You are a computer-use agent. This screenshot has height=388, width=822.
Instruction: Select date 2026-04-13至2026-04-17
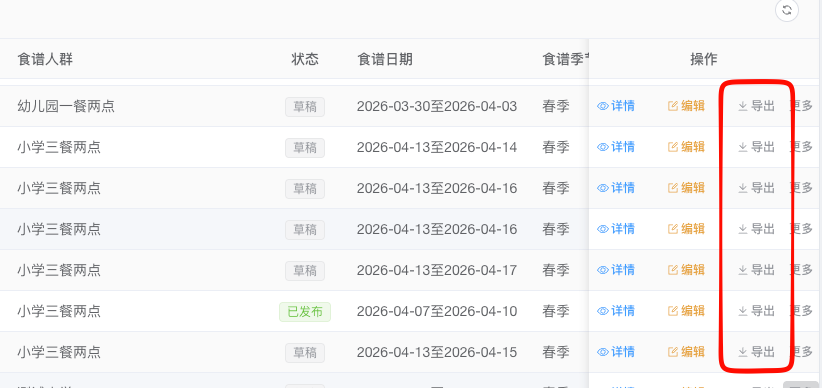point(437,271)
